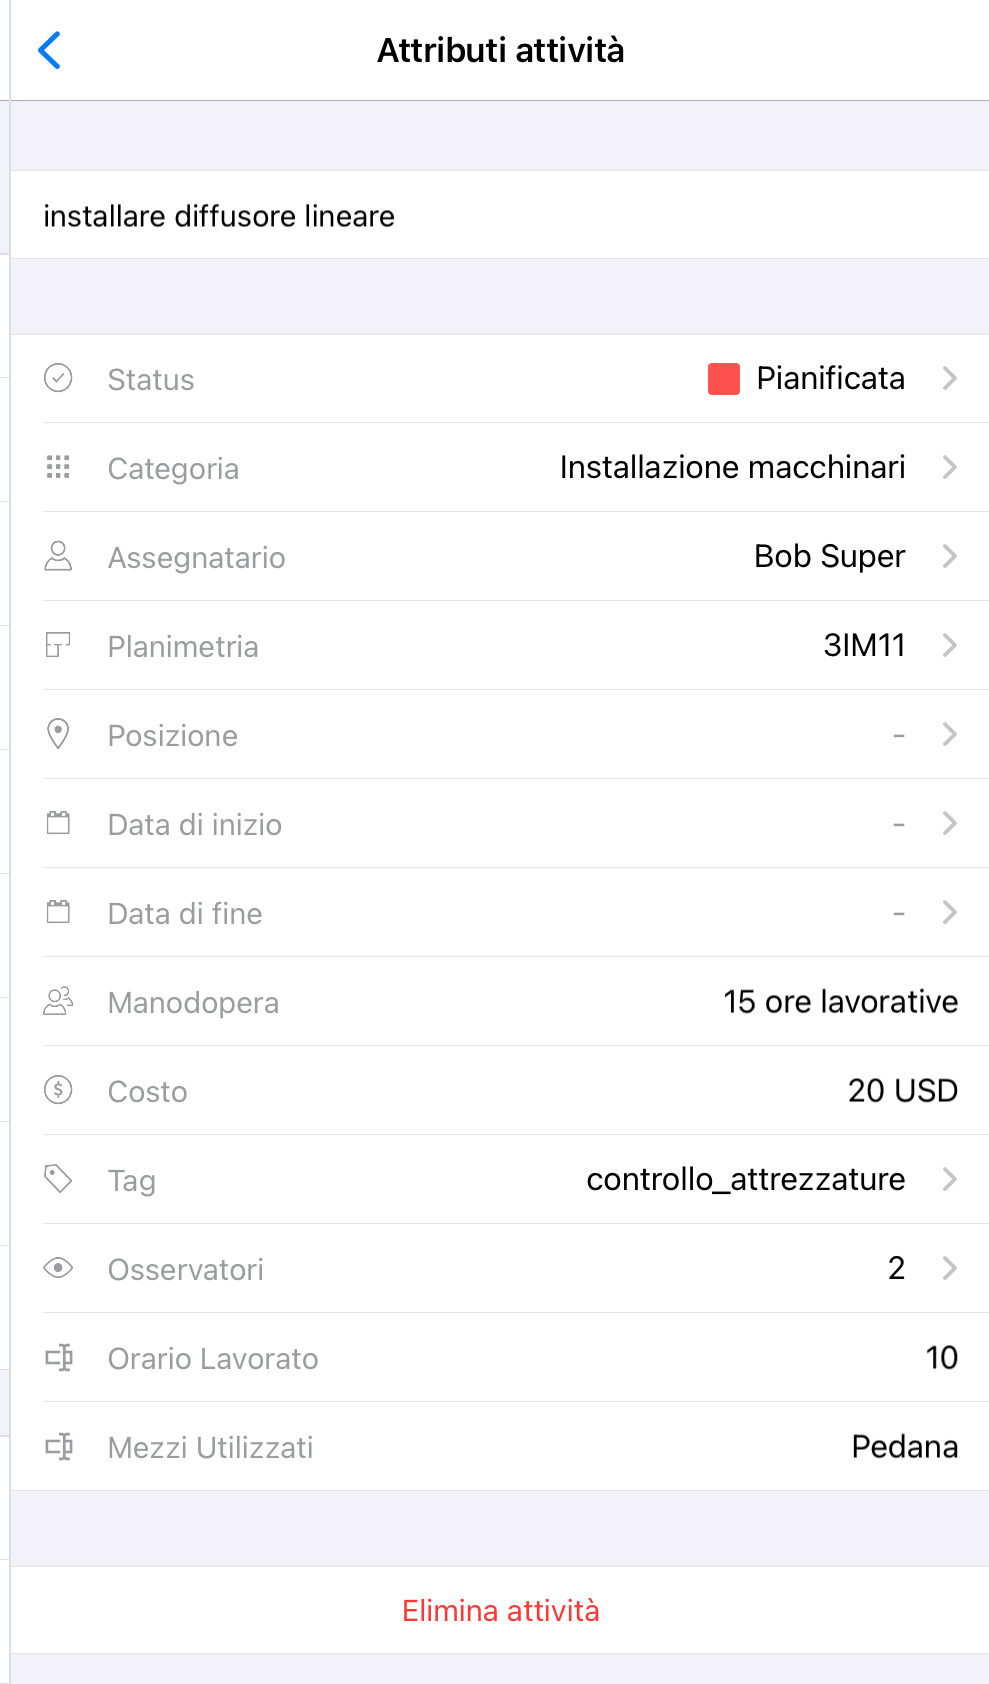Click the Mezzi Utilizzati value Pedana
This screenshot has height=1684, width=989.
(x=904, y=1446)
